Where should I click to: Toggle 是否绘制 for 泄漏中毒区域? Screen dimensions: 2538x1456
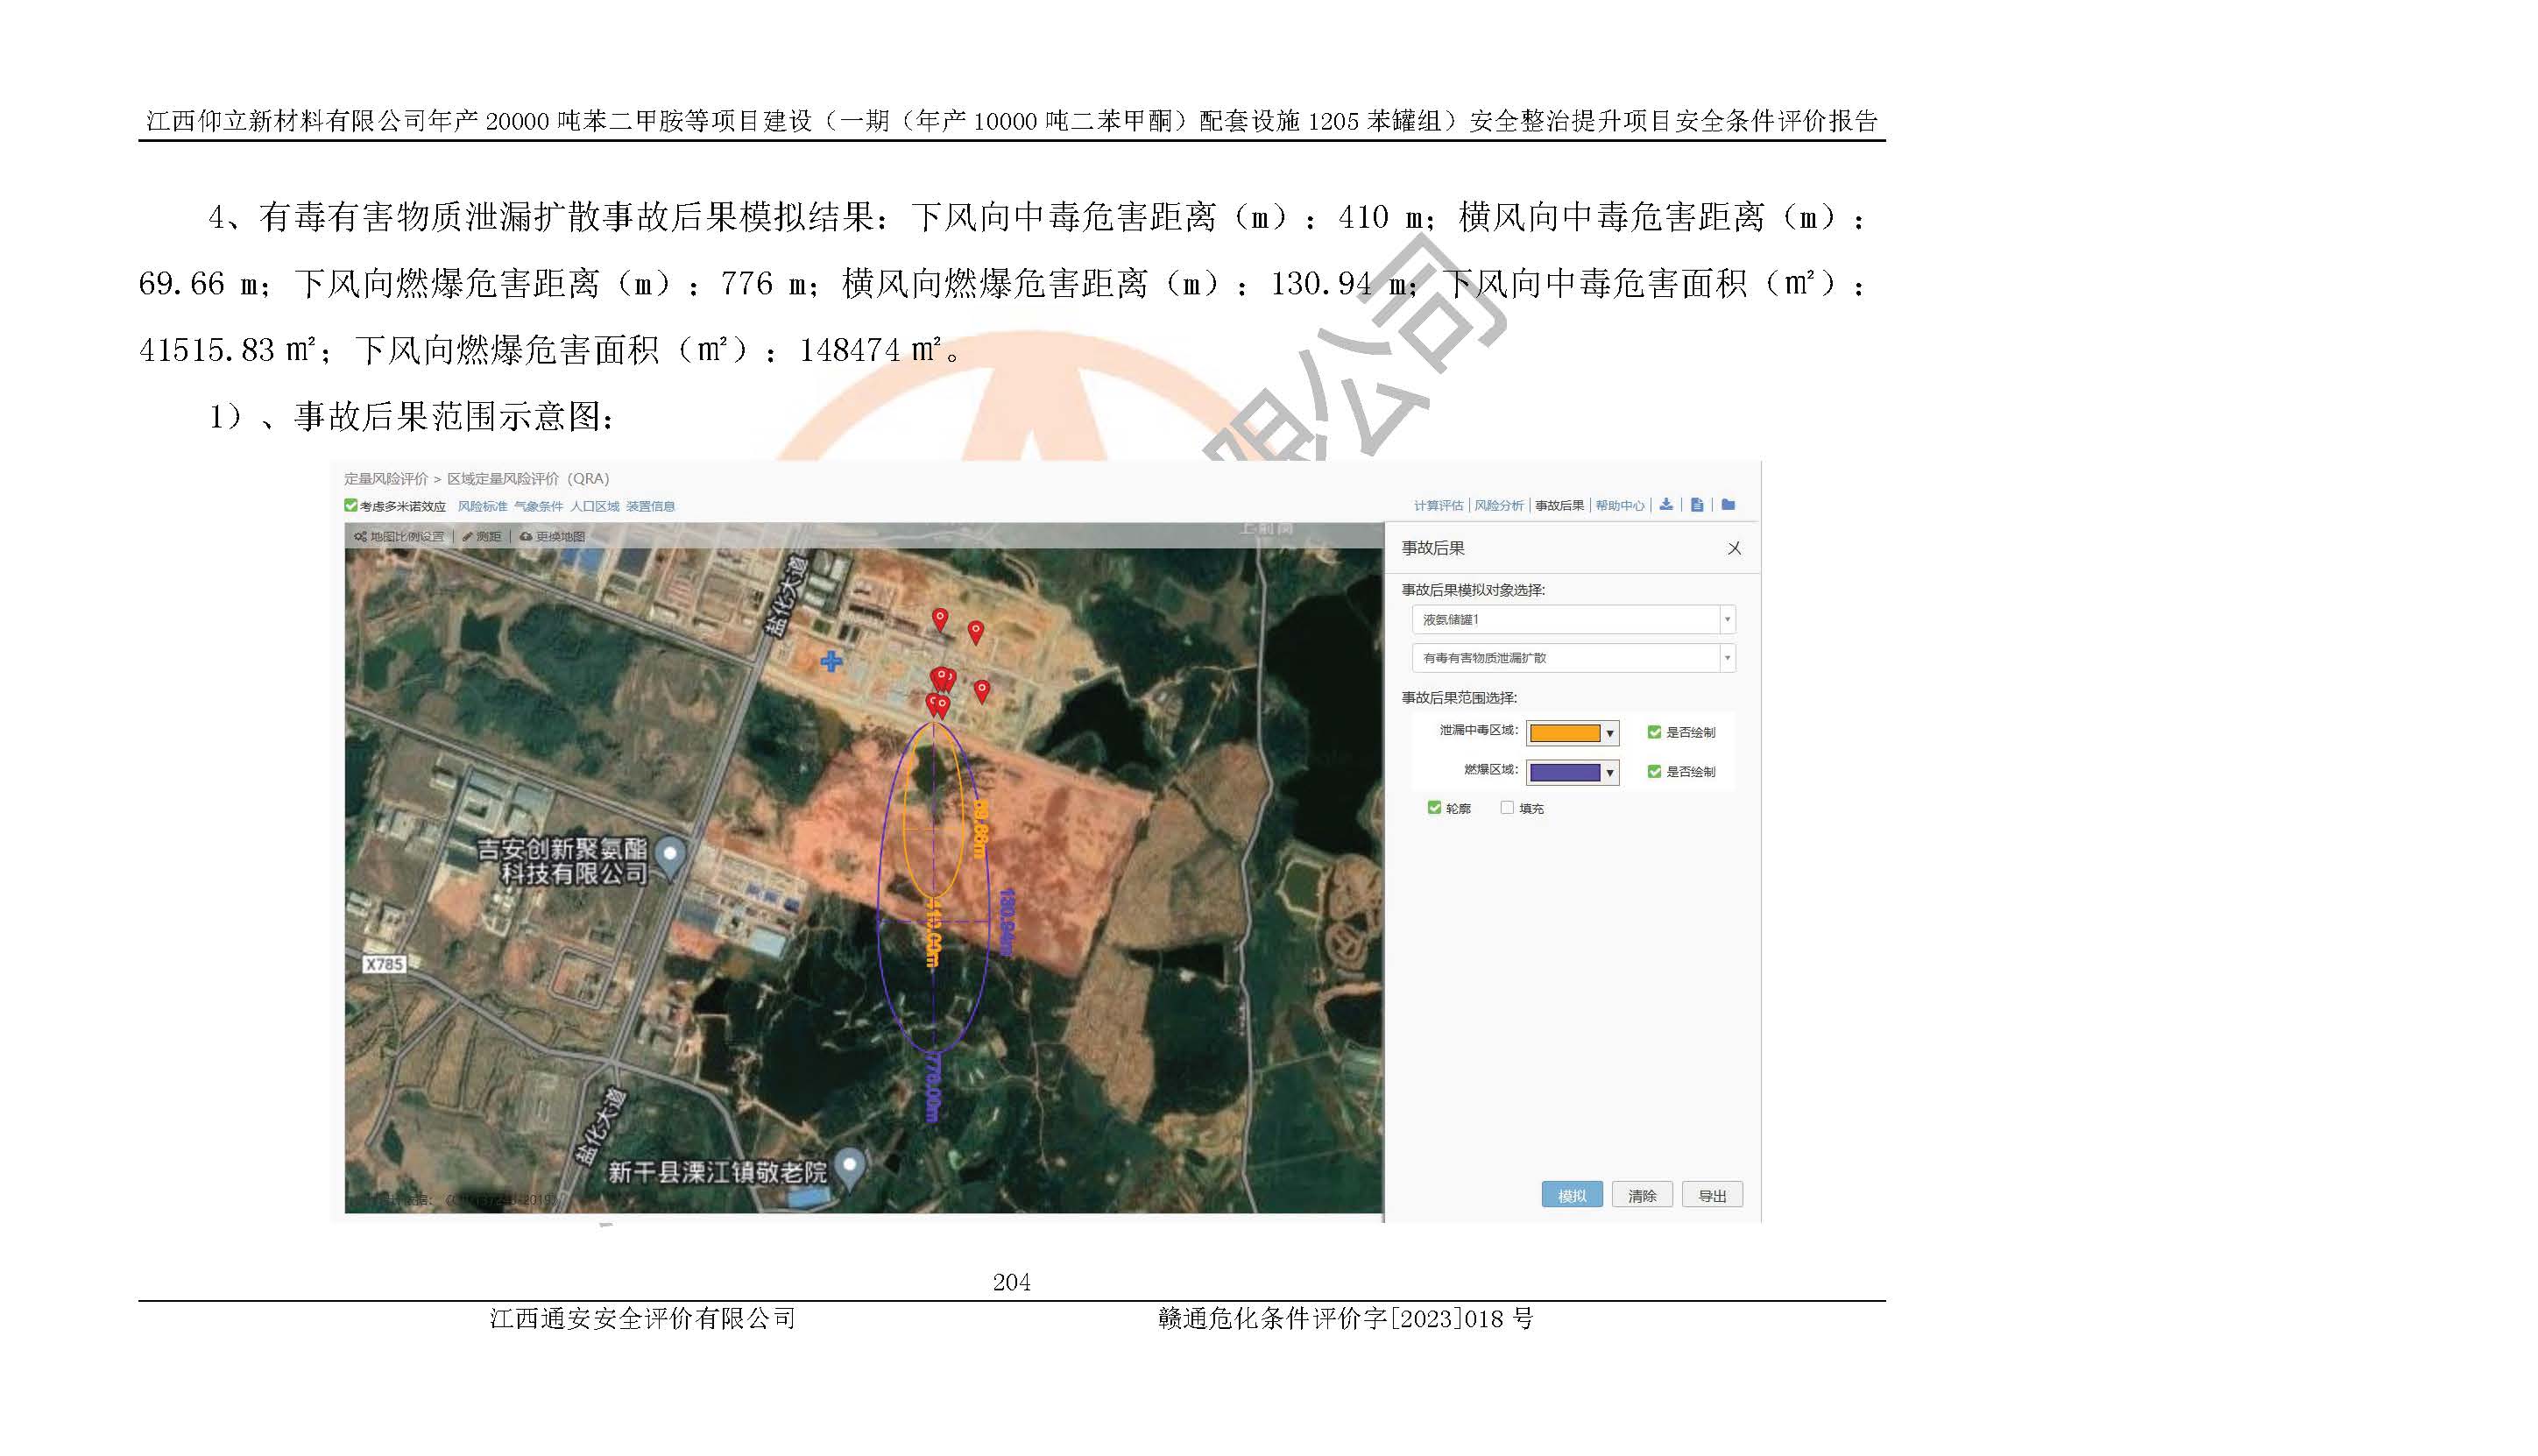point(1654,732)
